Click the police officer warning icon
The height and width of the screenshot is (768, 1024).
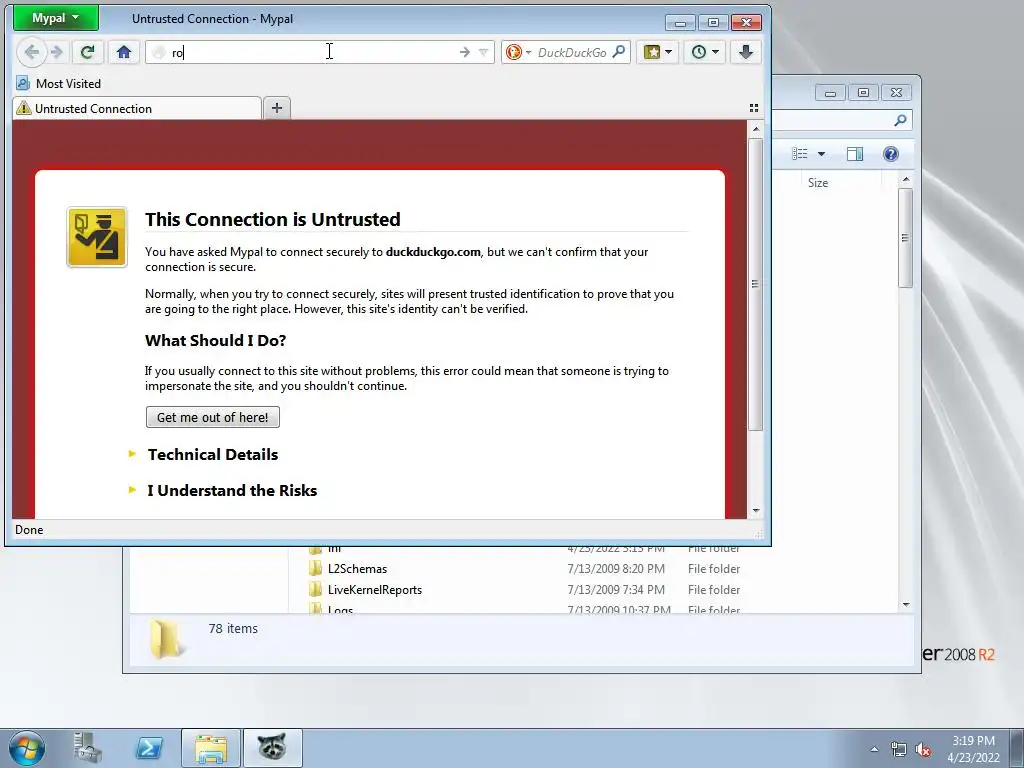97,237
